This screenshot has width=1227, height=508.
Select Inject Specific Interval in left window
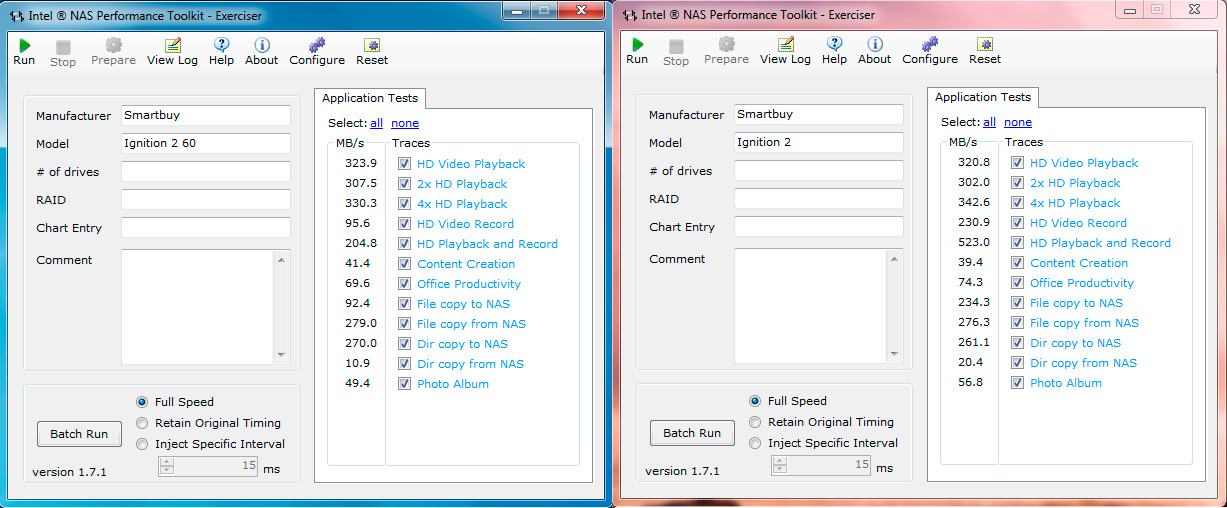(142, 444)
